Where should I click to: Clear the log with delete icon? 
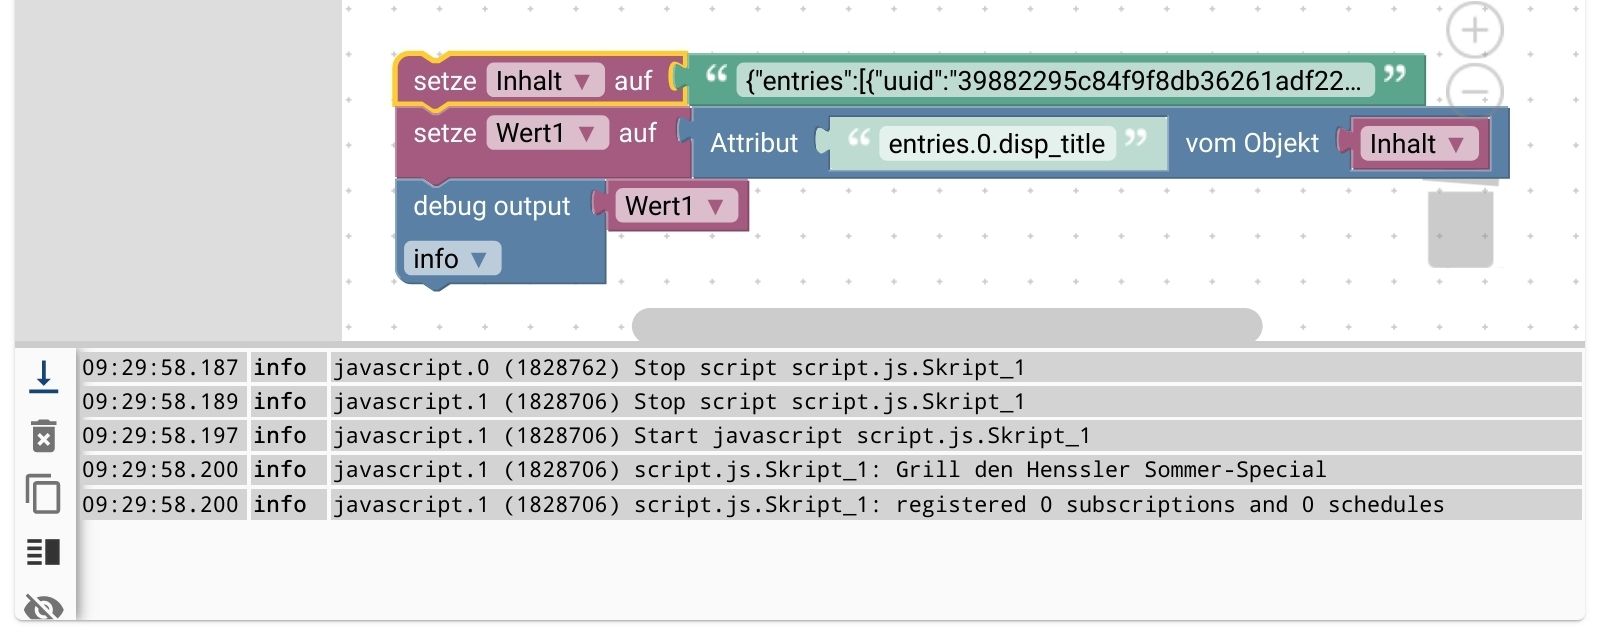43,436
